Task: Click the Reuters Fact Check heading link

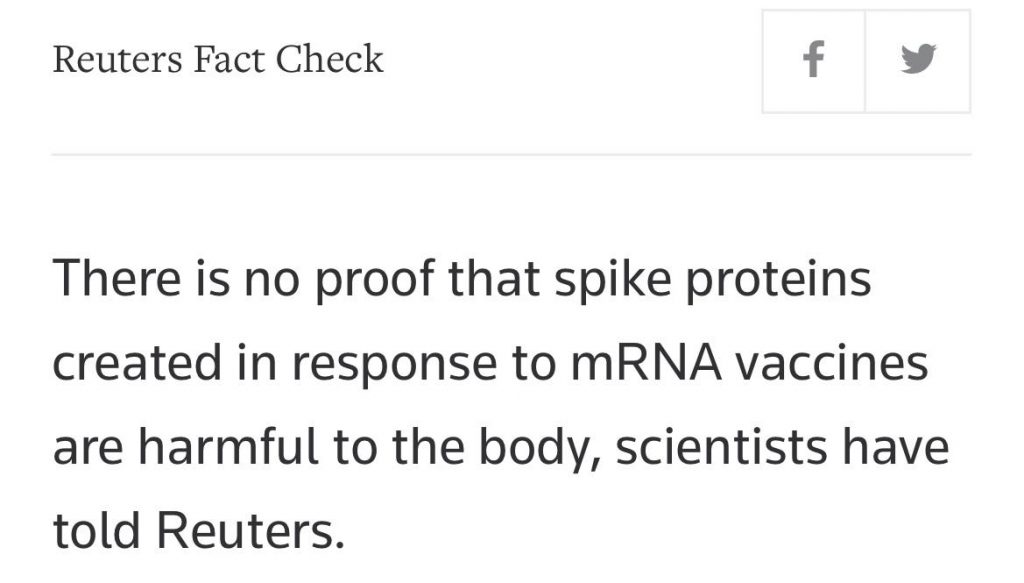Action: [x=219, y=59]
